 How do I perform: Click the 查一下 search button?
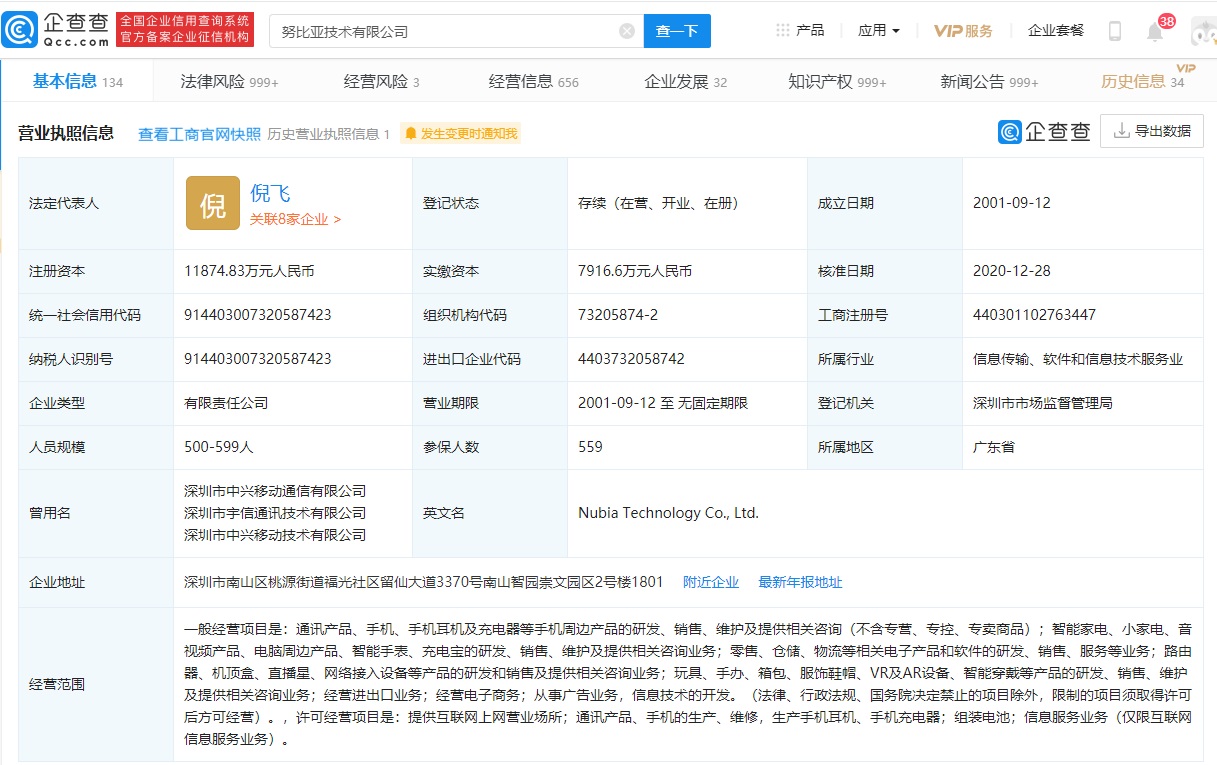(x=677, y=31)
